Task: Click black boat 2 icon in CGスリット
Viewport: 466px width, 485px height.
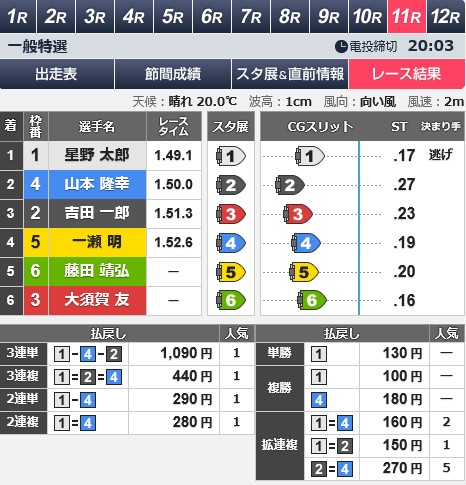Action: (290, 185)
